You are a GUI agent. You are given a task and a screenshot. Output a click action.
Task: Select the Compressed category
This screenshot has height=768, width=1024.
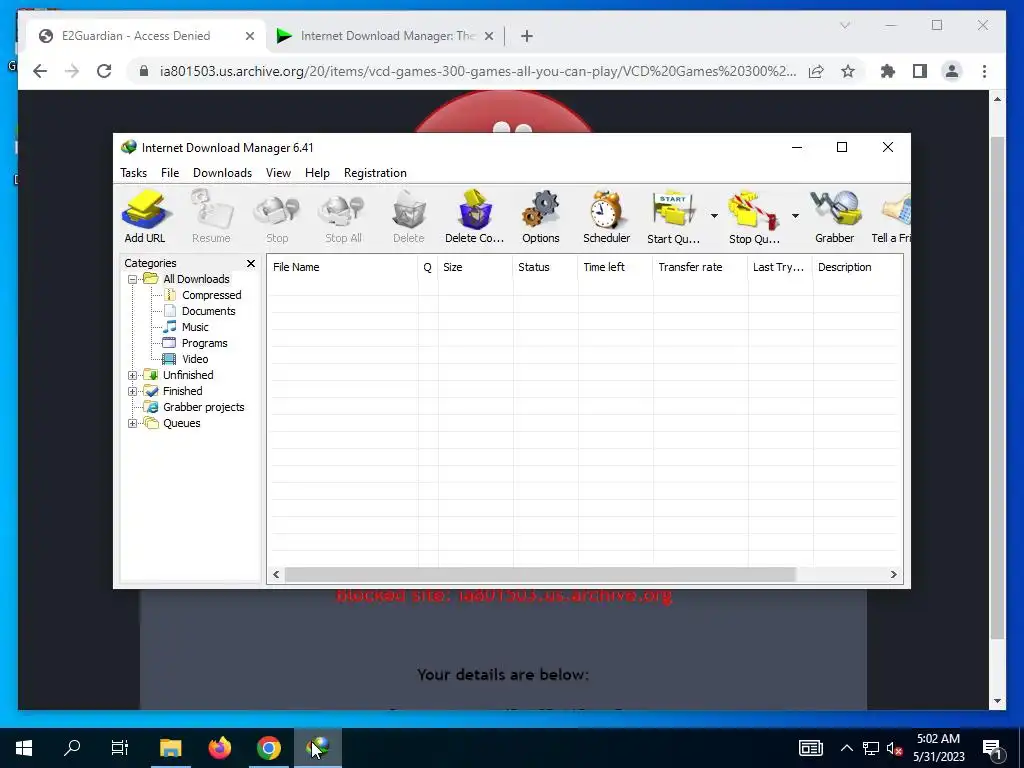pos(212,295)
